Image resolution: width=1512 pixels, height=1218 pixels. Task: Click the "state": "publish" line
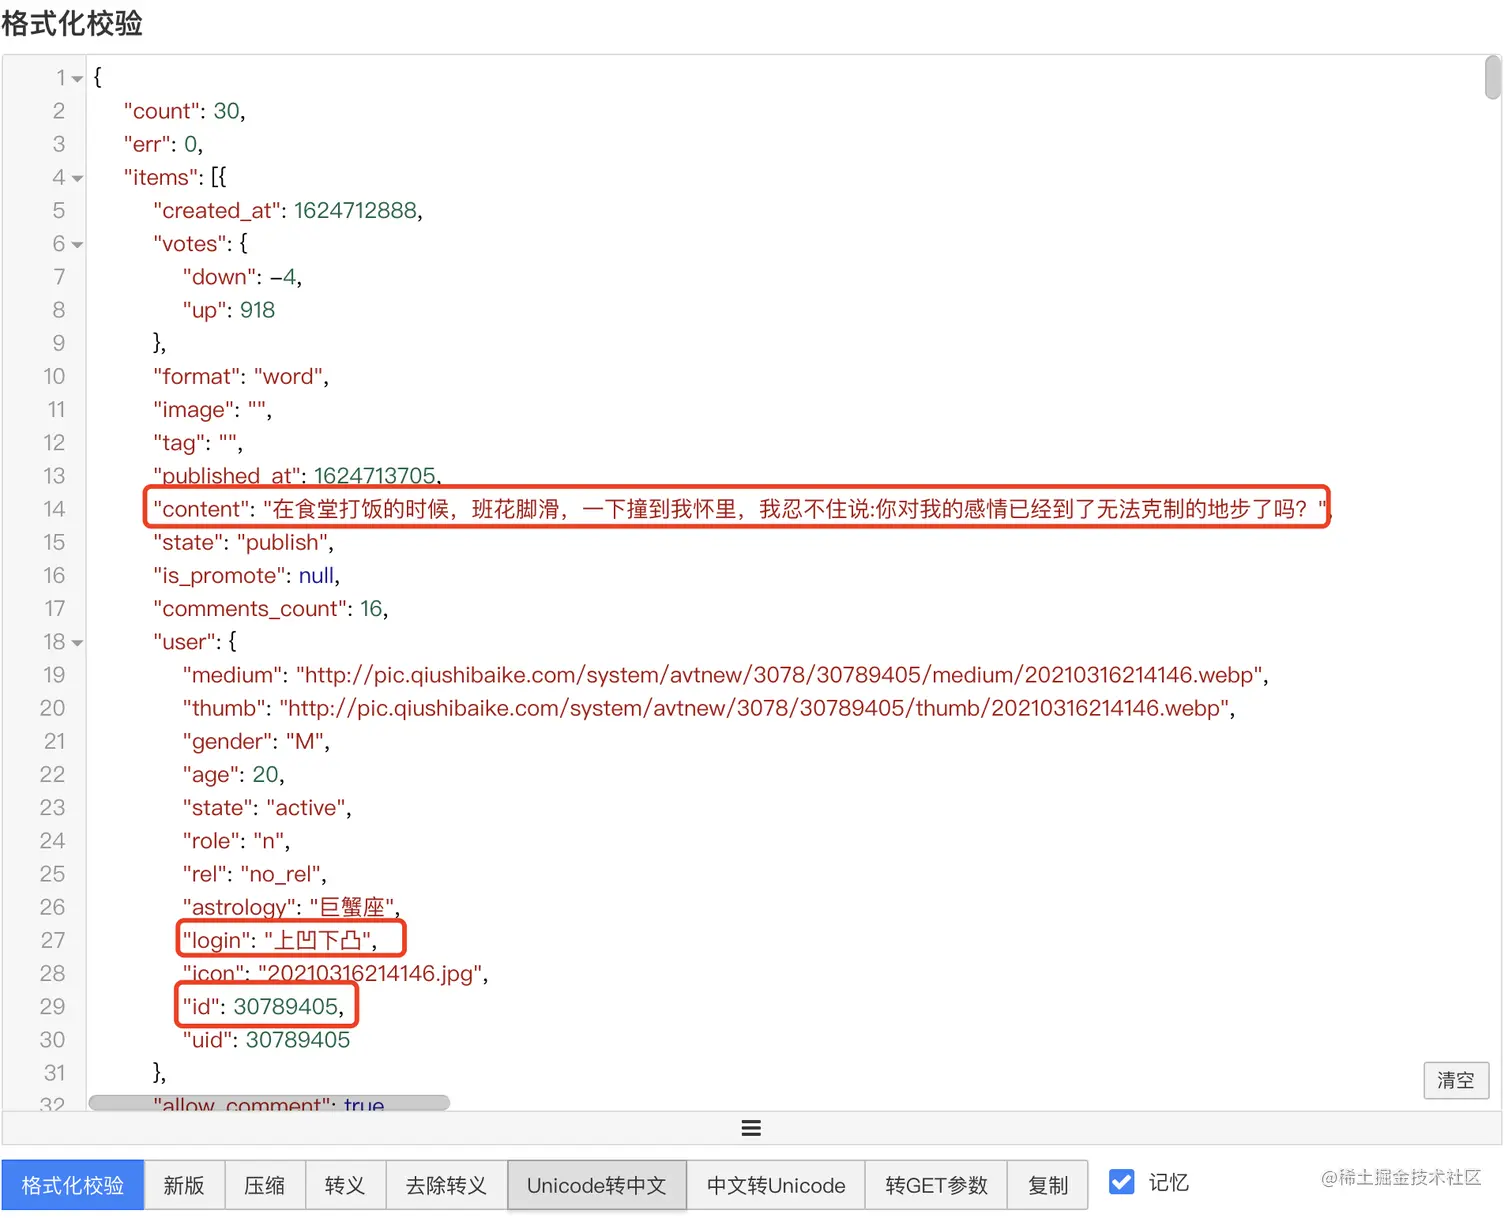(x=243, y=542)
